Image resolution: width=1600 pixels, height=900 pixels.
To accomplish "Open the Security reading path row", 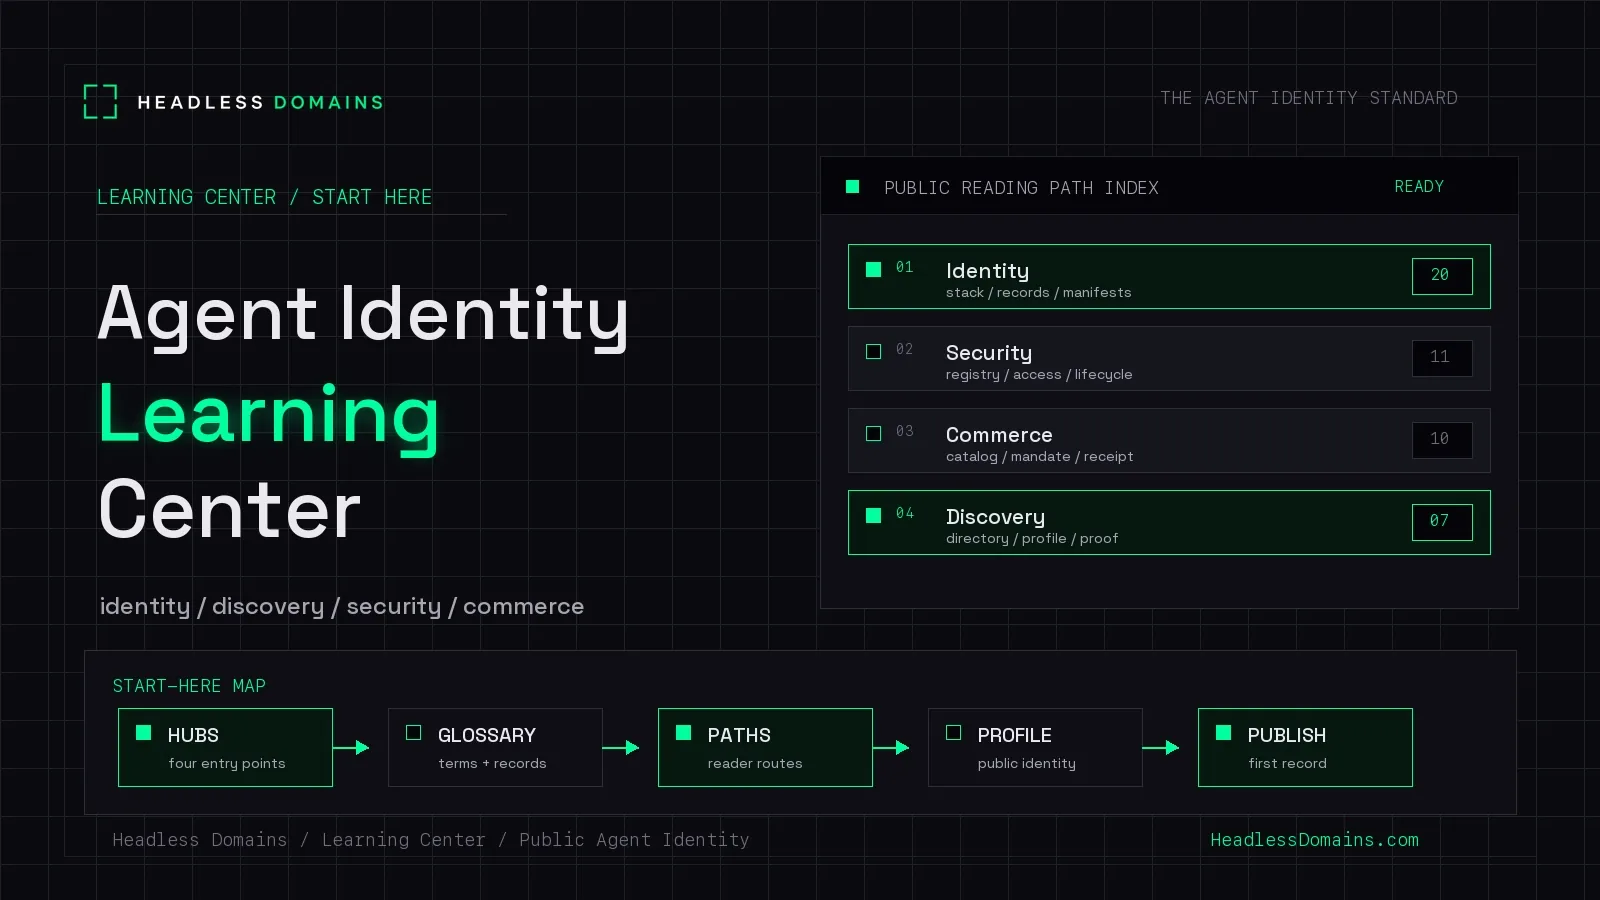I will coord(1169,359).
